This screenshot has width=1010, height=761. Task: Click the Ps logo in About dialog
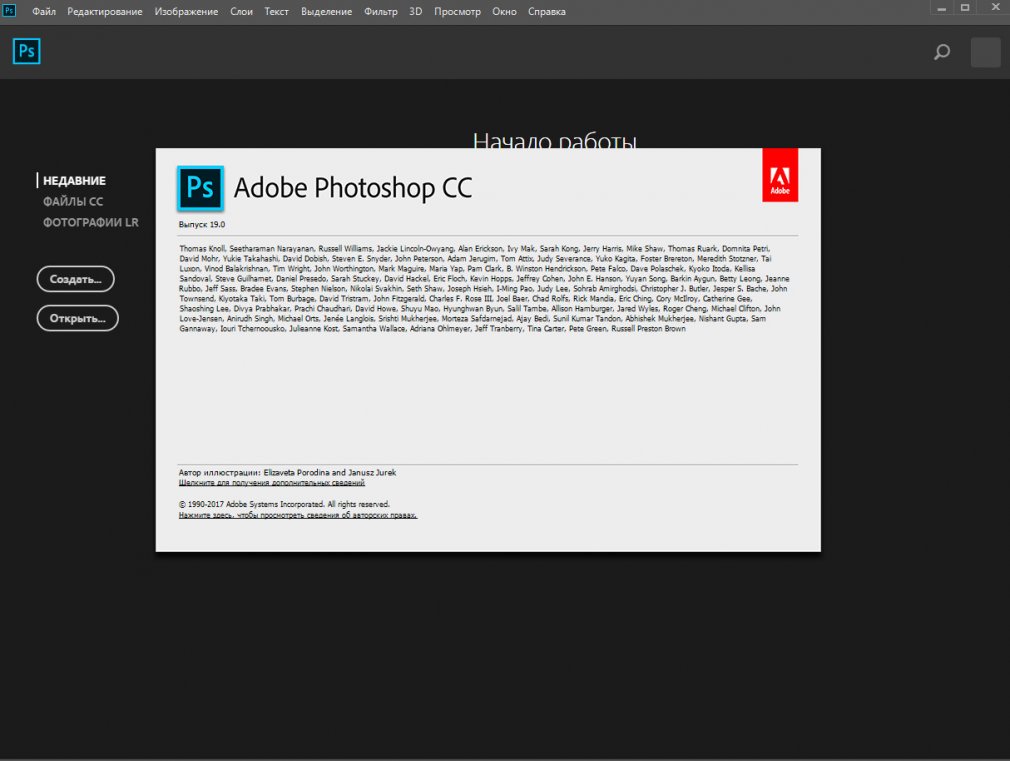pos(200,188)
